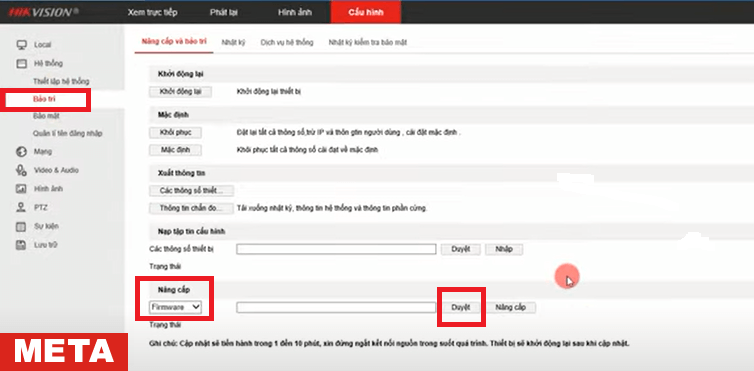
Task: Click the Nhập import button
Action: coord(504,249)
